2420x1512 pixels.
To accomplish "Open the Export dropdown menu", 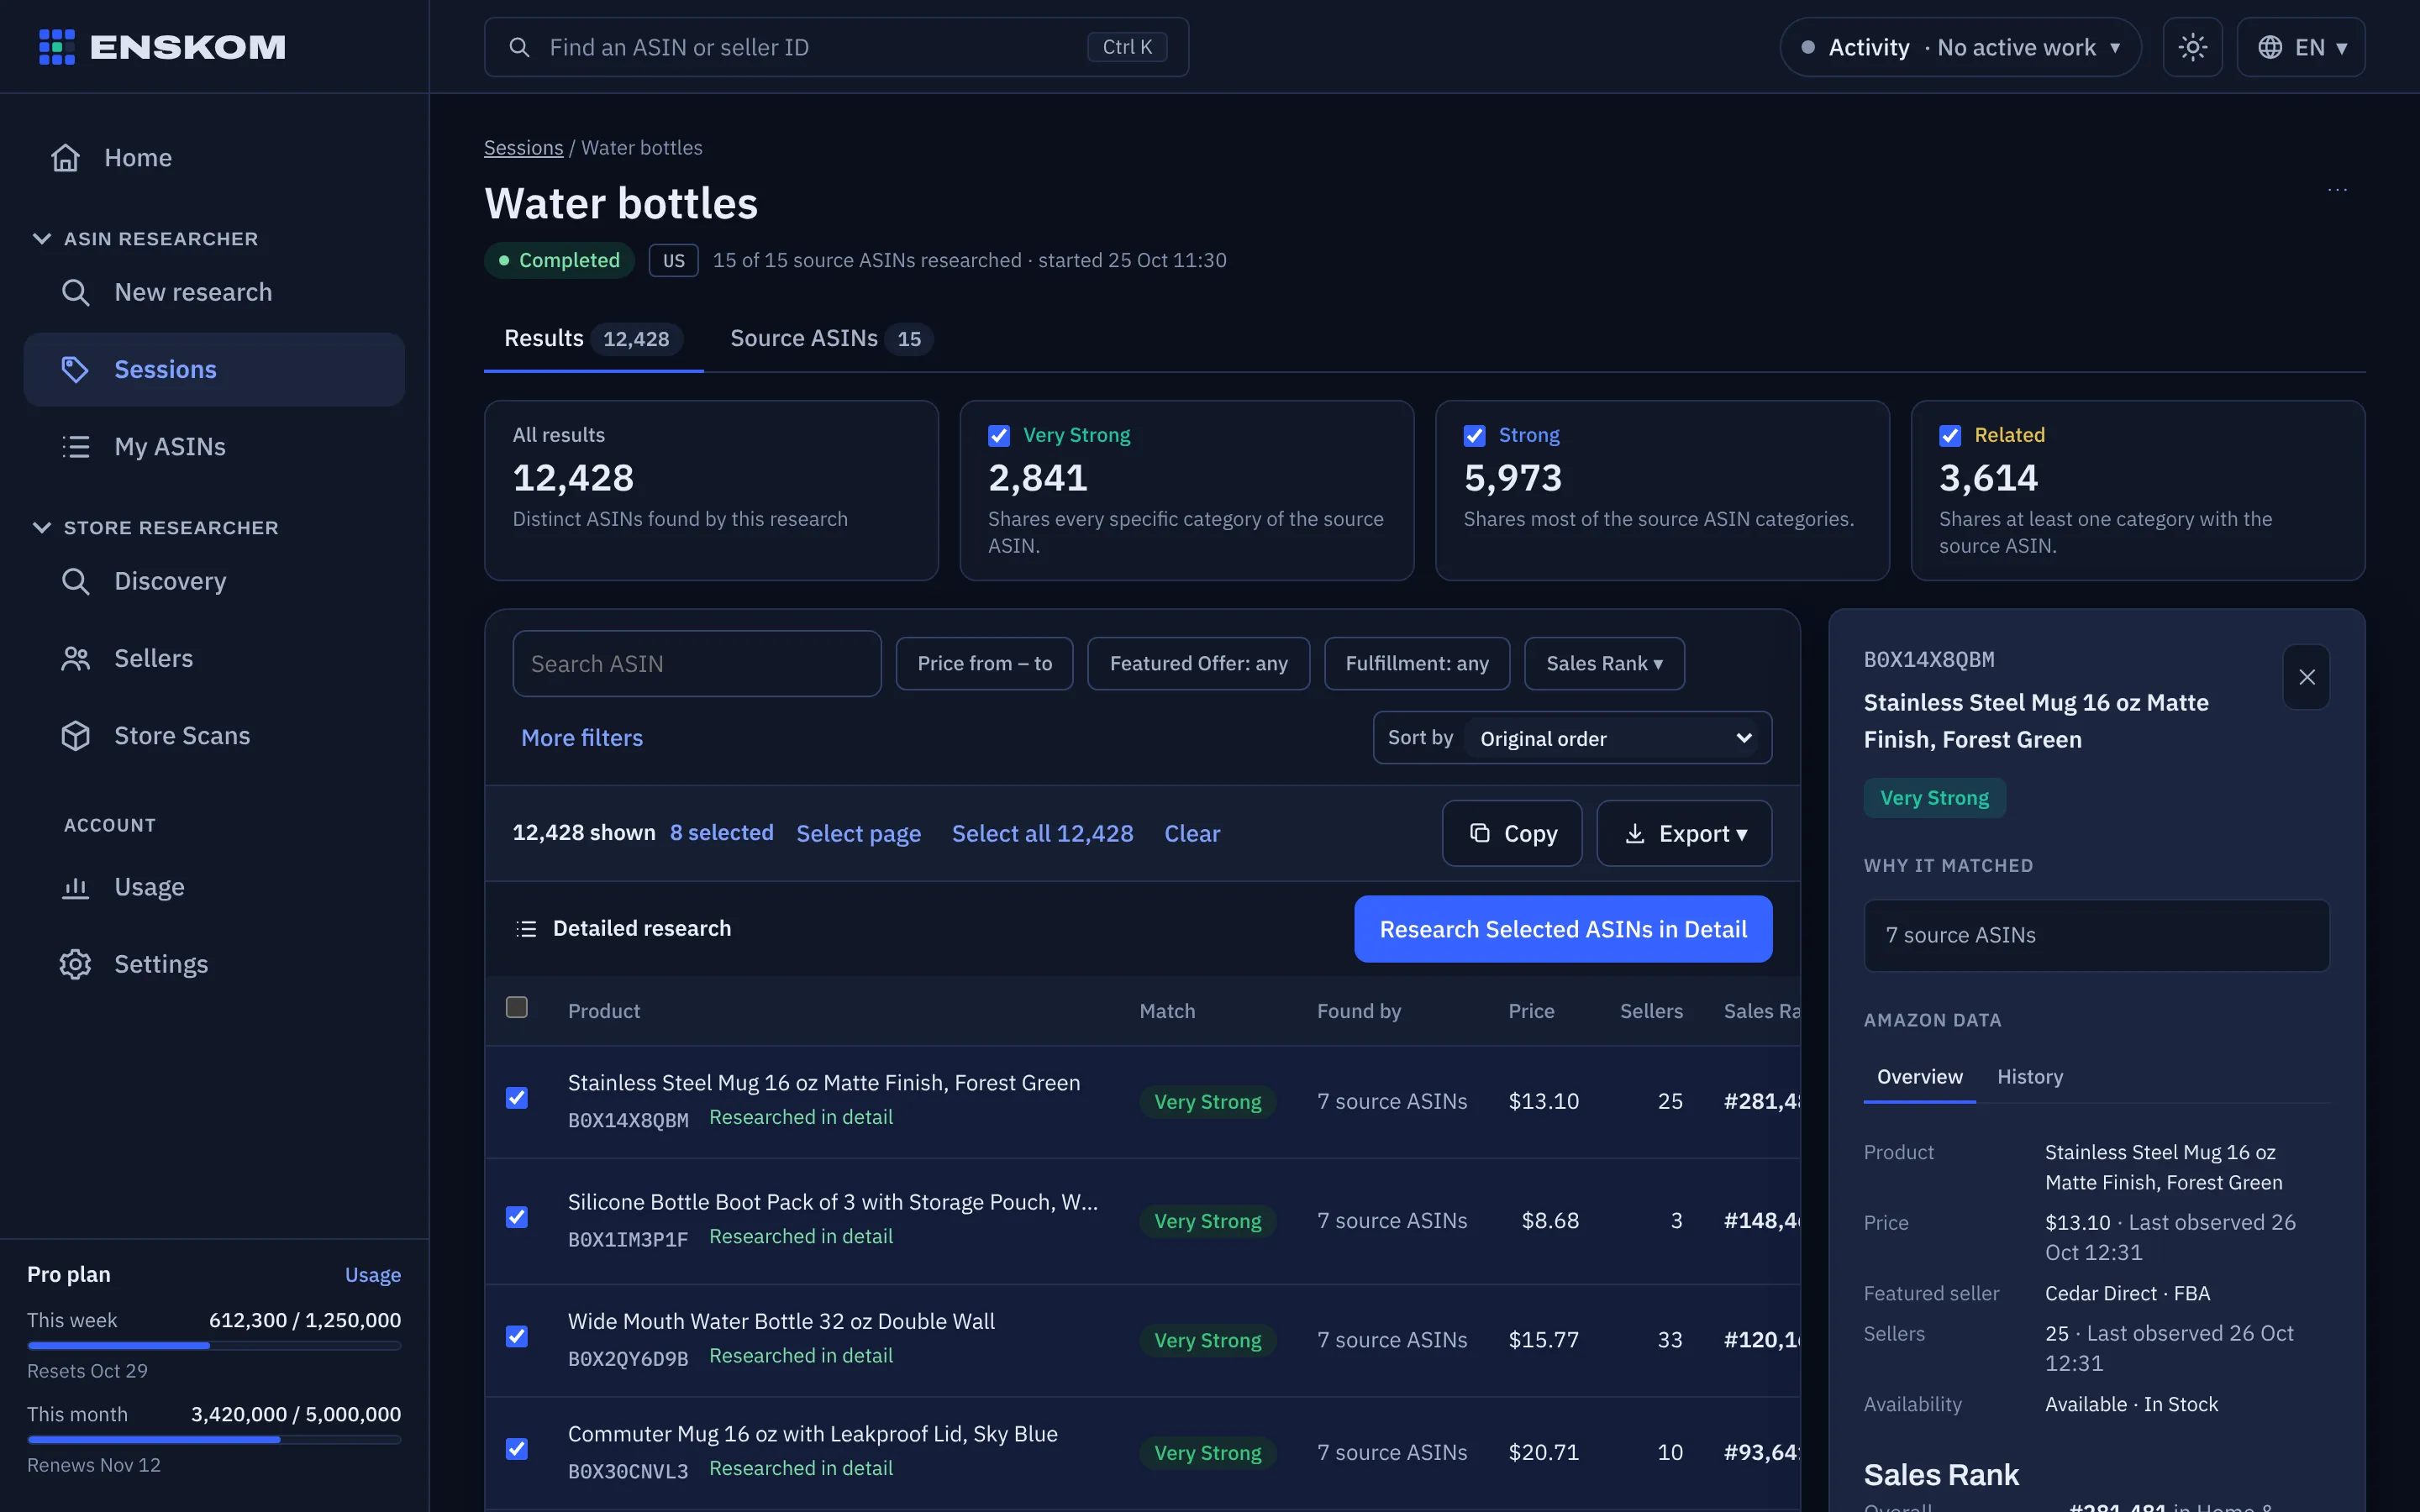I will pyautogui.click(x=1684, y=833).
